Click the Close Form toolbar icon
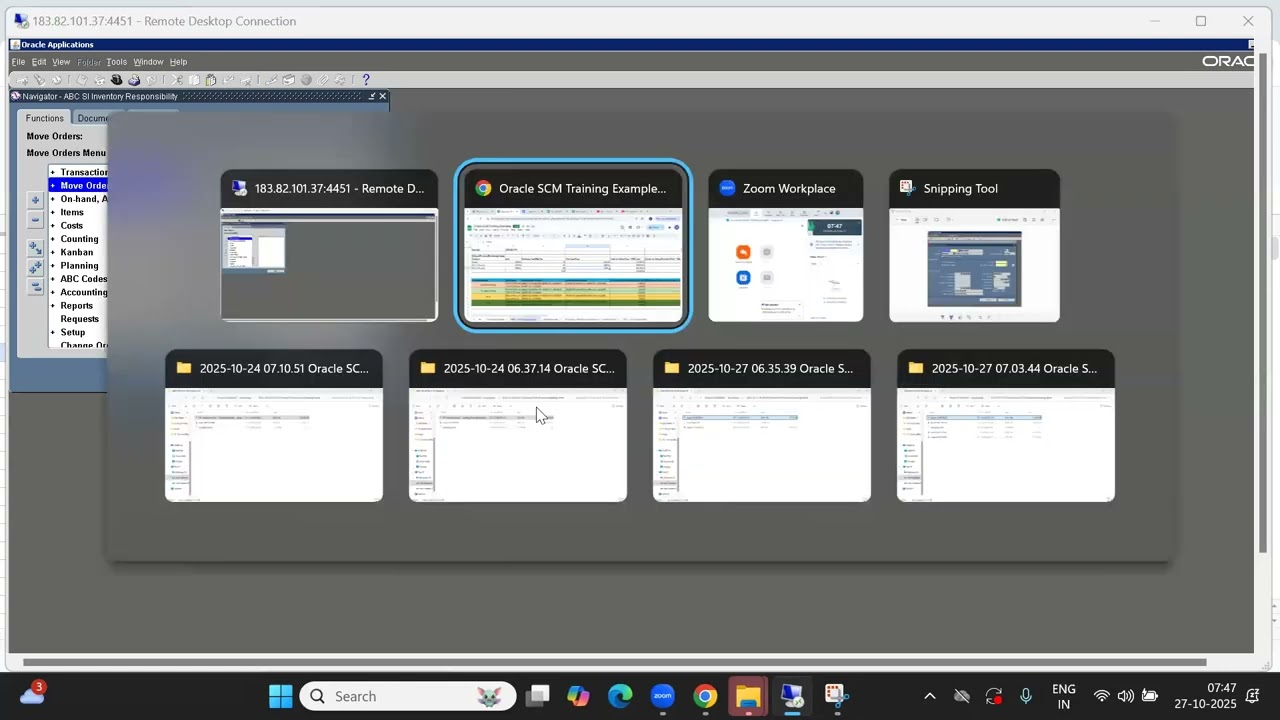1280x720 pixels. 151,80
